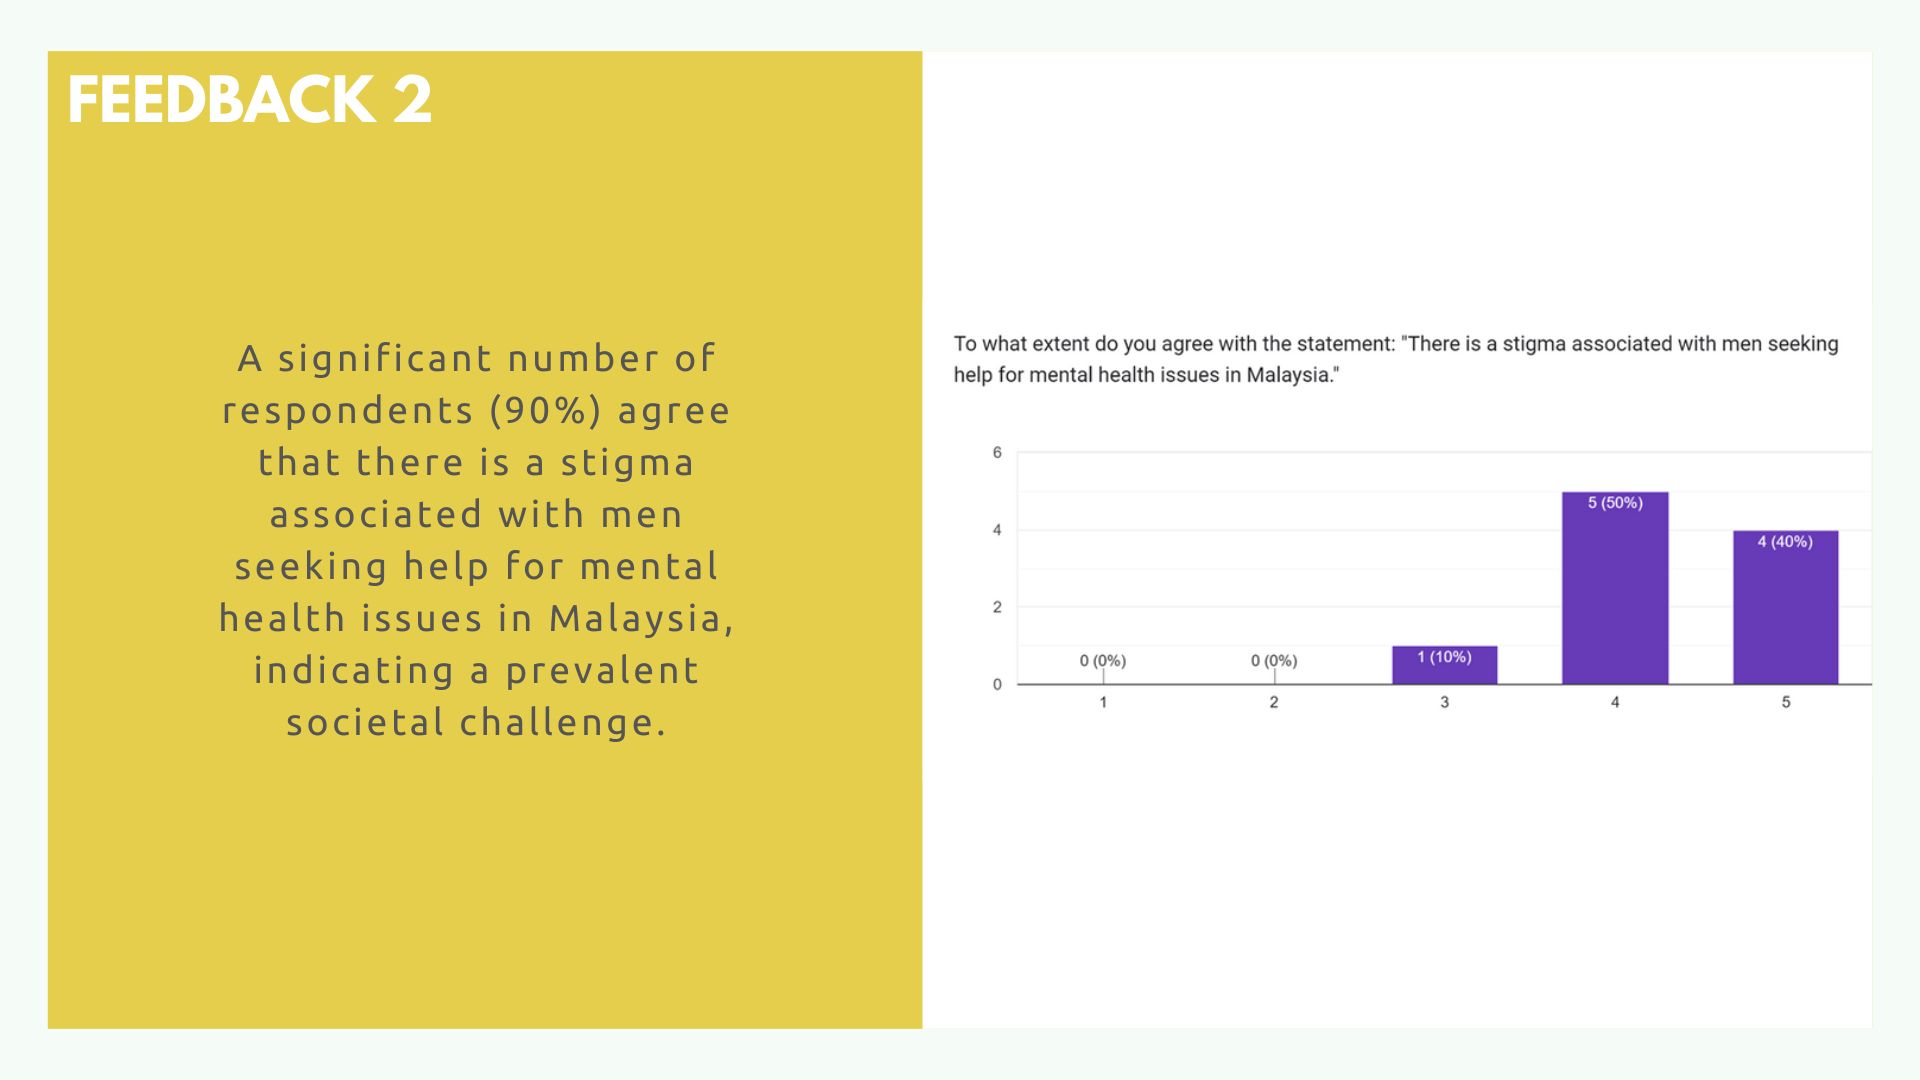The width and height of the screenshot is (1920, 1080).
Task: Click the 0 (0%) label above category 1
Action: click(1103, 661)
